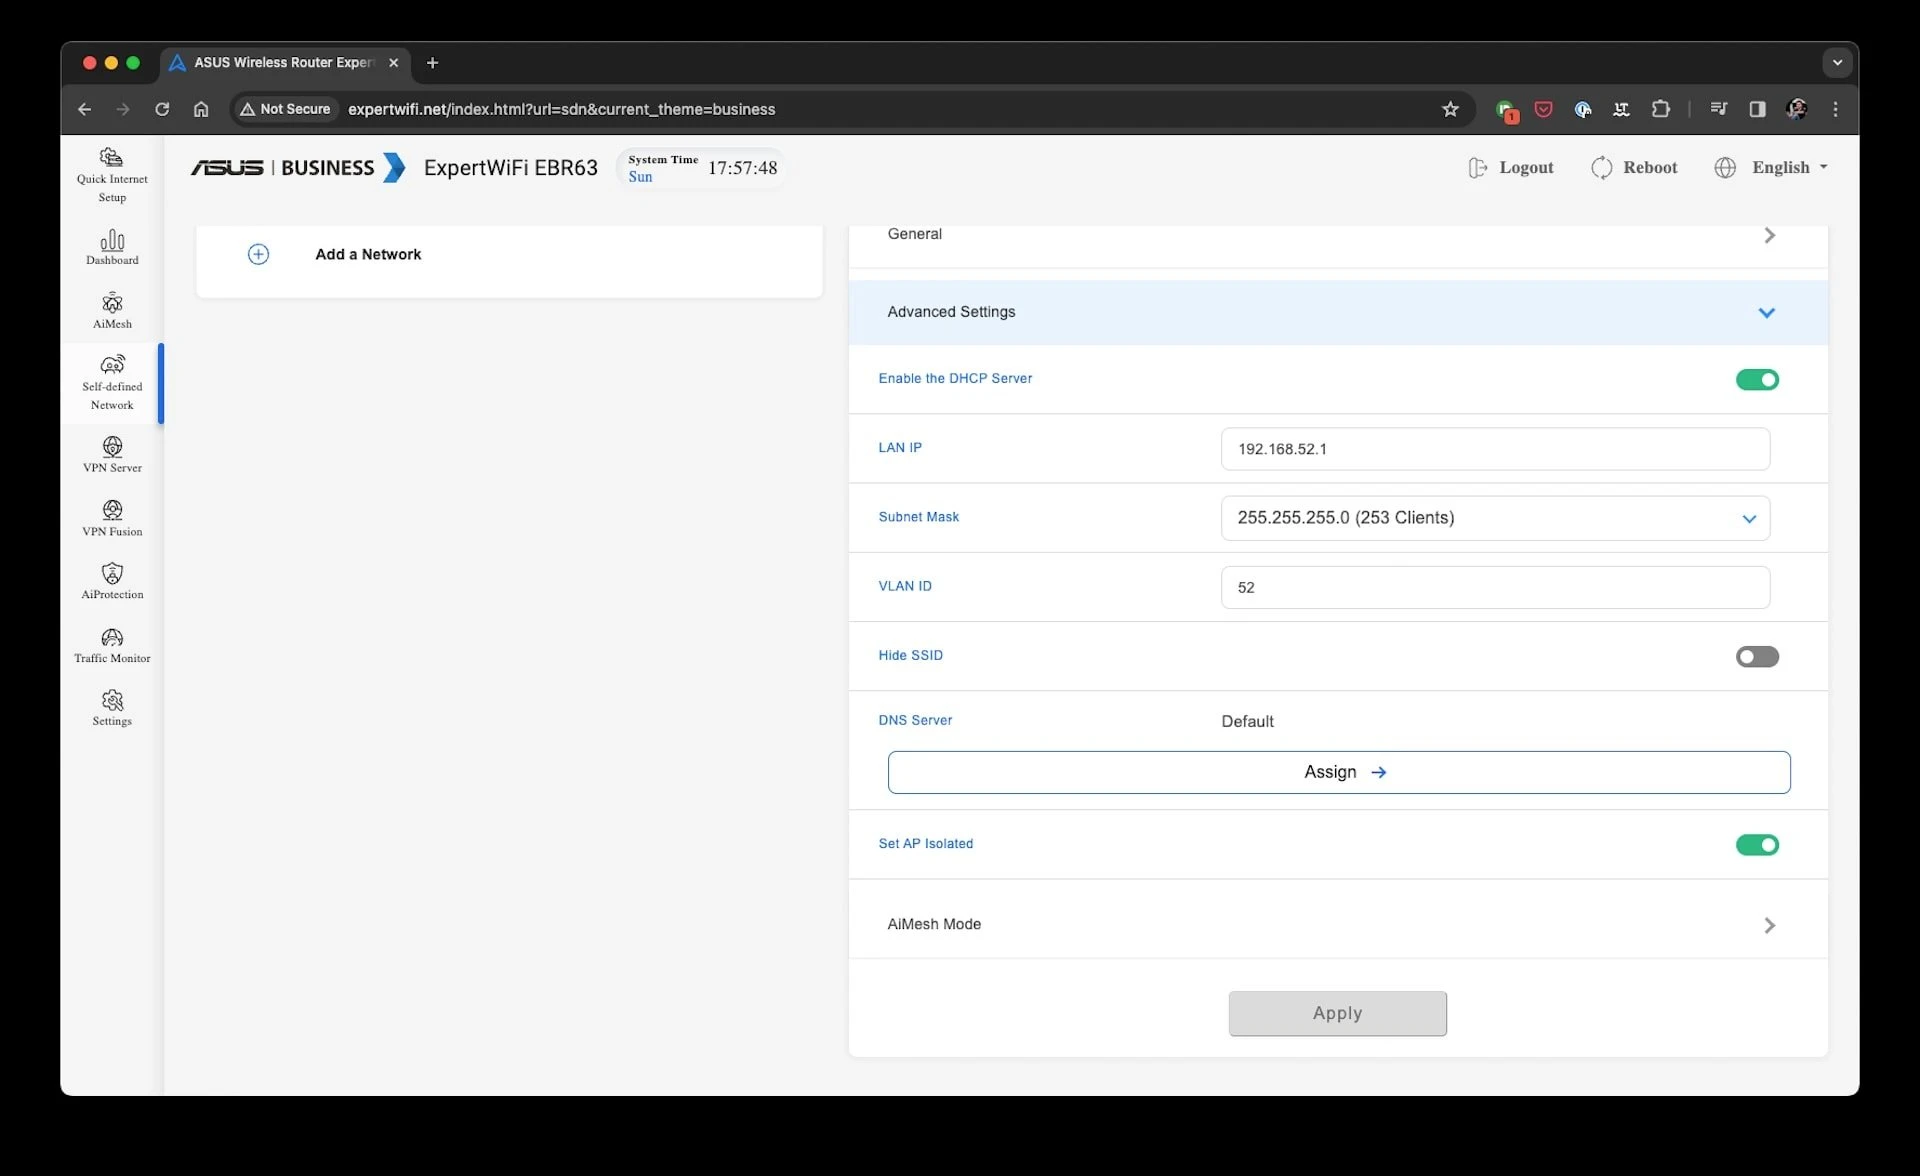Click the VLAN ID input field
The height and width of the screenshot is (1176, 1920).
coord(1495,587)
